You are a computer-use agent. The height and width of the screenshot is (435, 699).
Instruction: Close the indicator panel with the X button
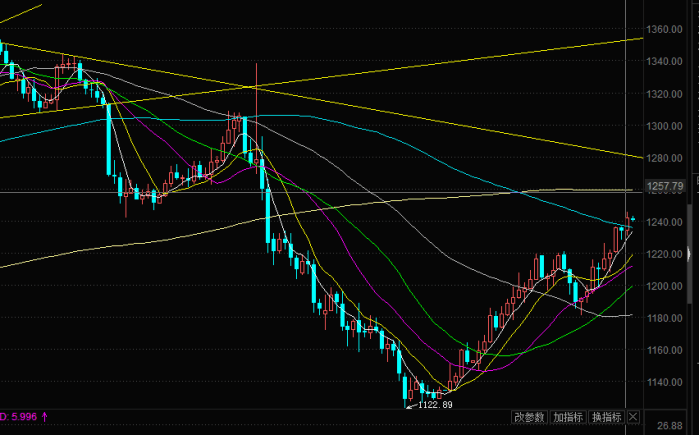(x=633, y=417)
